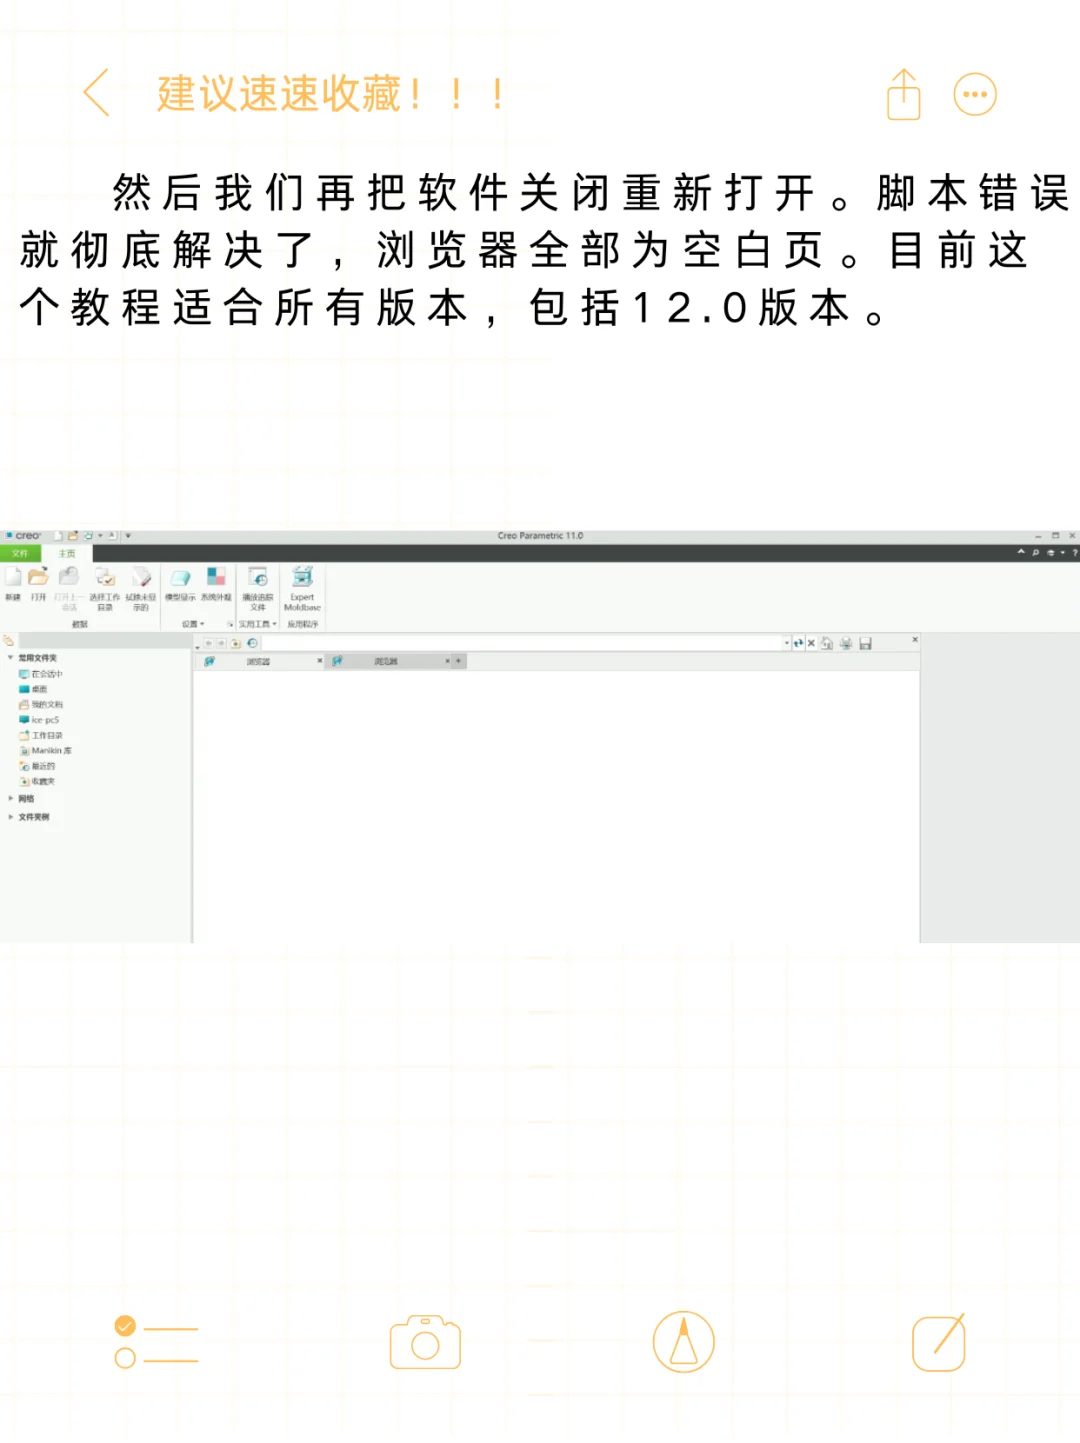Expand the 网络 (Network) tree node
The width and height of the screenshot is (1080, 1443).
point(10,799)
